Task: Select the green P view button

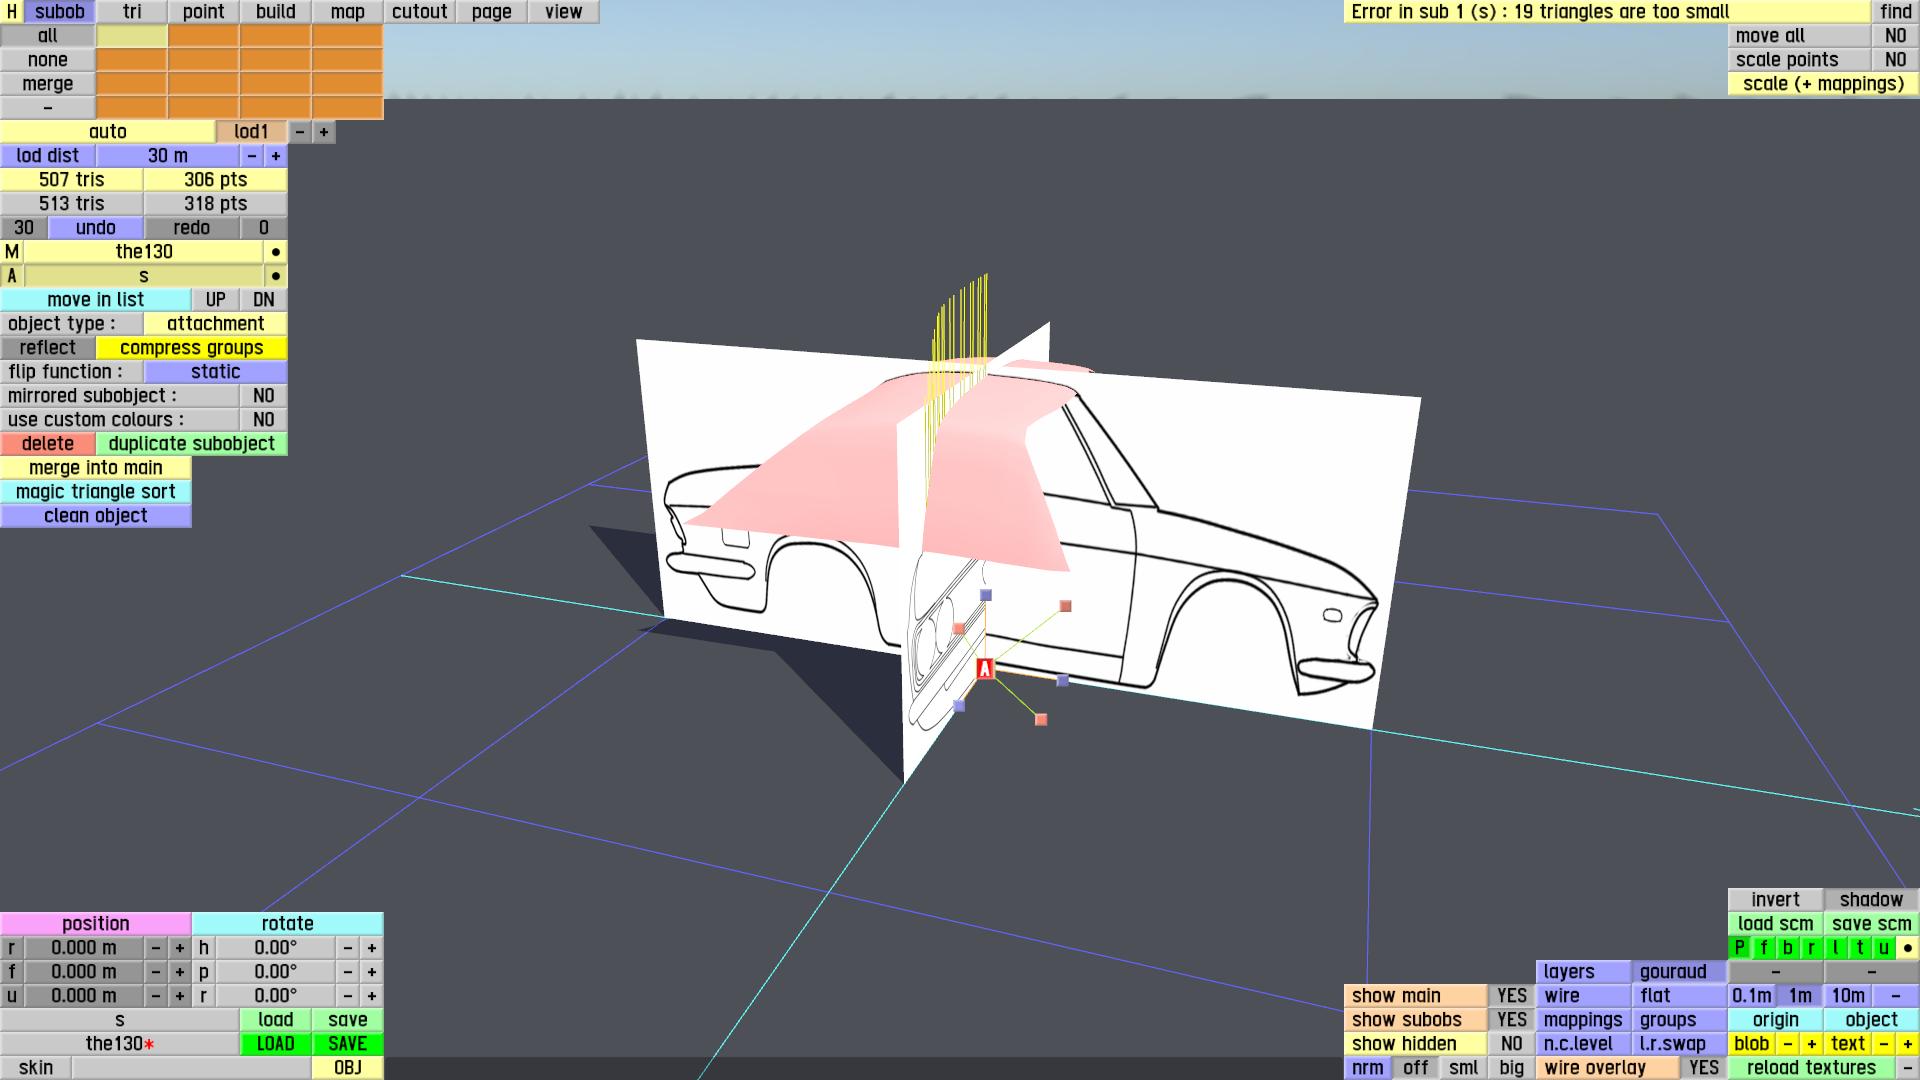Action: tap(1739, 948)
